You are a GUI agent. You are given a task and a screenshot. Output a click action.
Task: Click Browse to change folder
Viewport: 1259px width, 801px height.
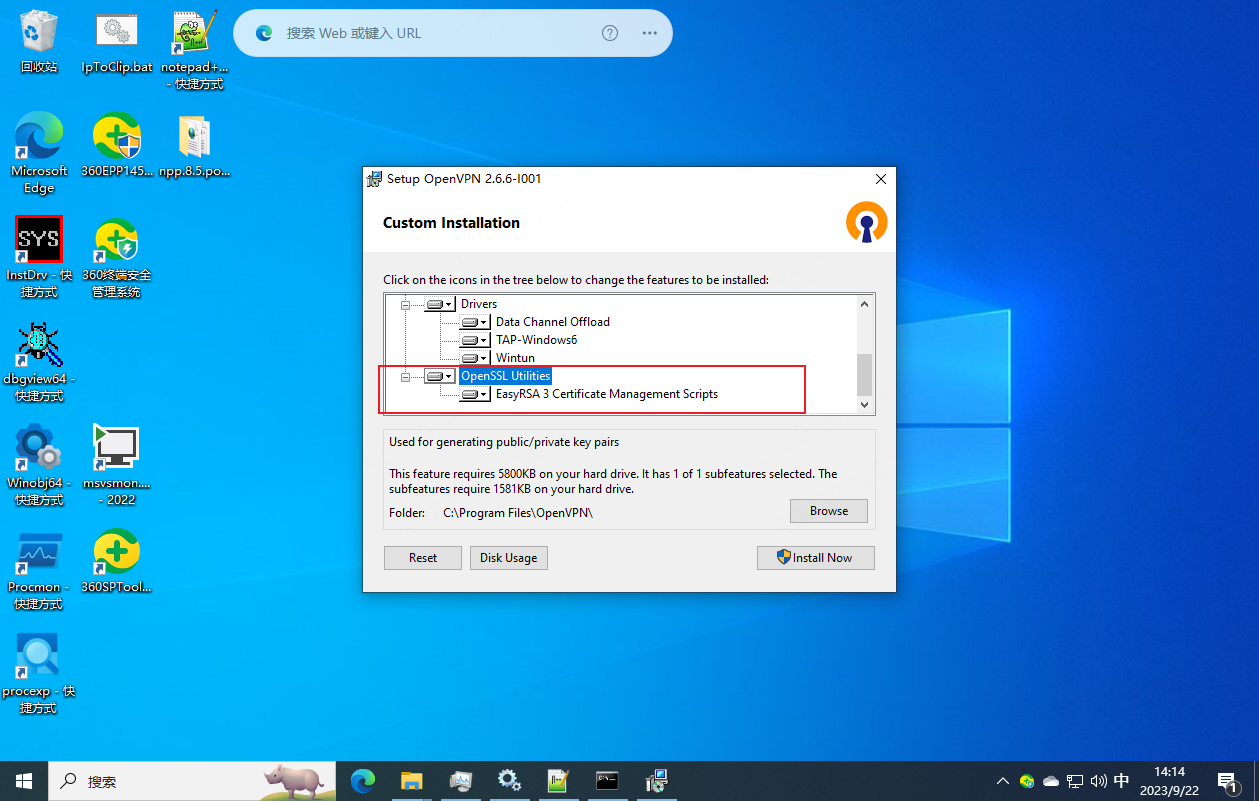coord(829,511)
